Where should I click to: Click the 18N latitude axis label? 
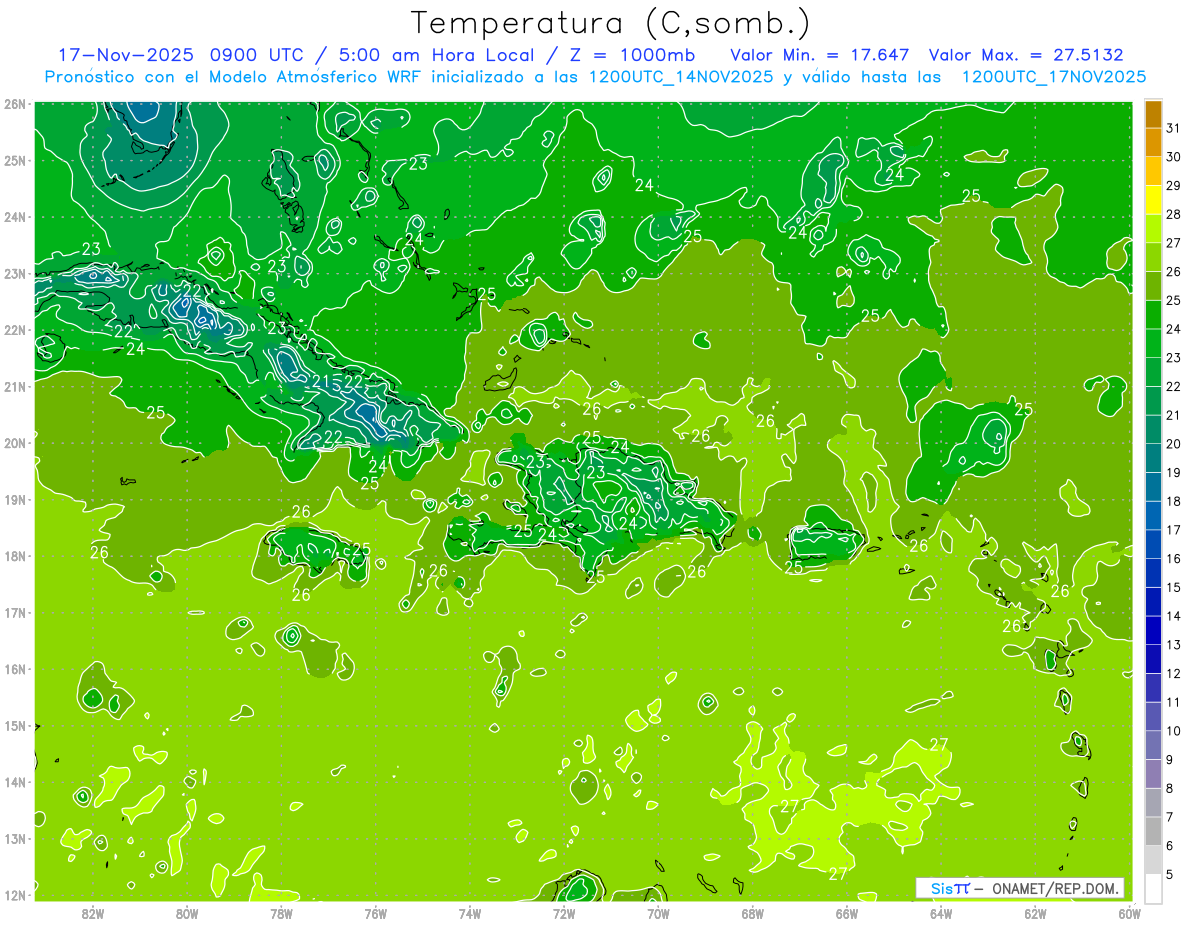click(14, 555)
